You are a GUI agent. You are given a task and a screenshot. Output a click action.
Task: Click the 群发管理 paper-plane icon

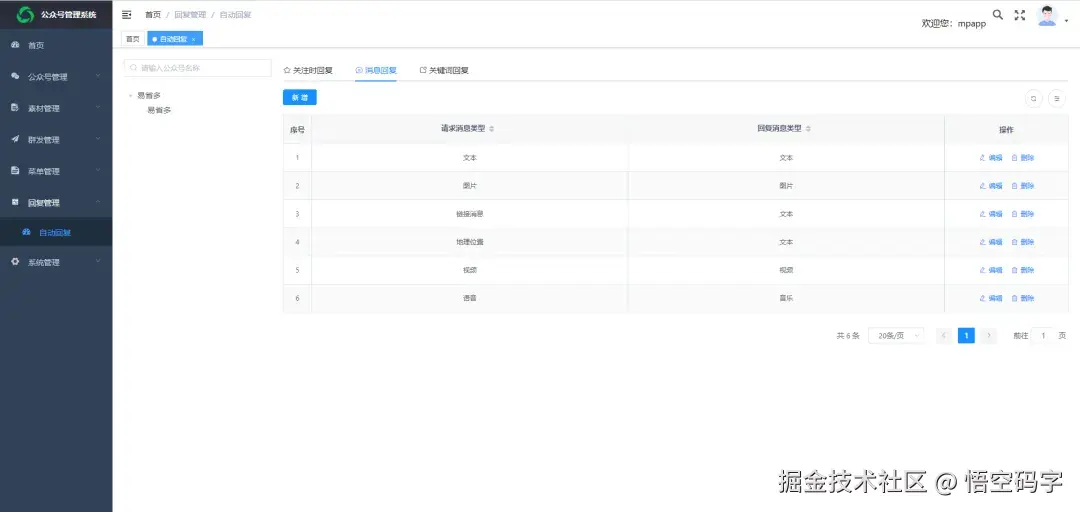click(15, 139)
